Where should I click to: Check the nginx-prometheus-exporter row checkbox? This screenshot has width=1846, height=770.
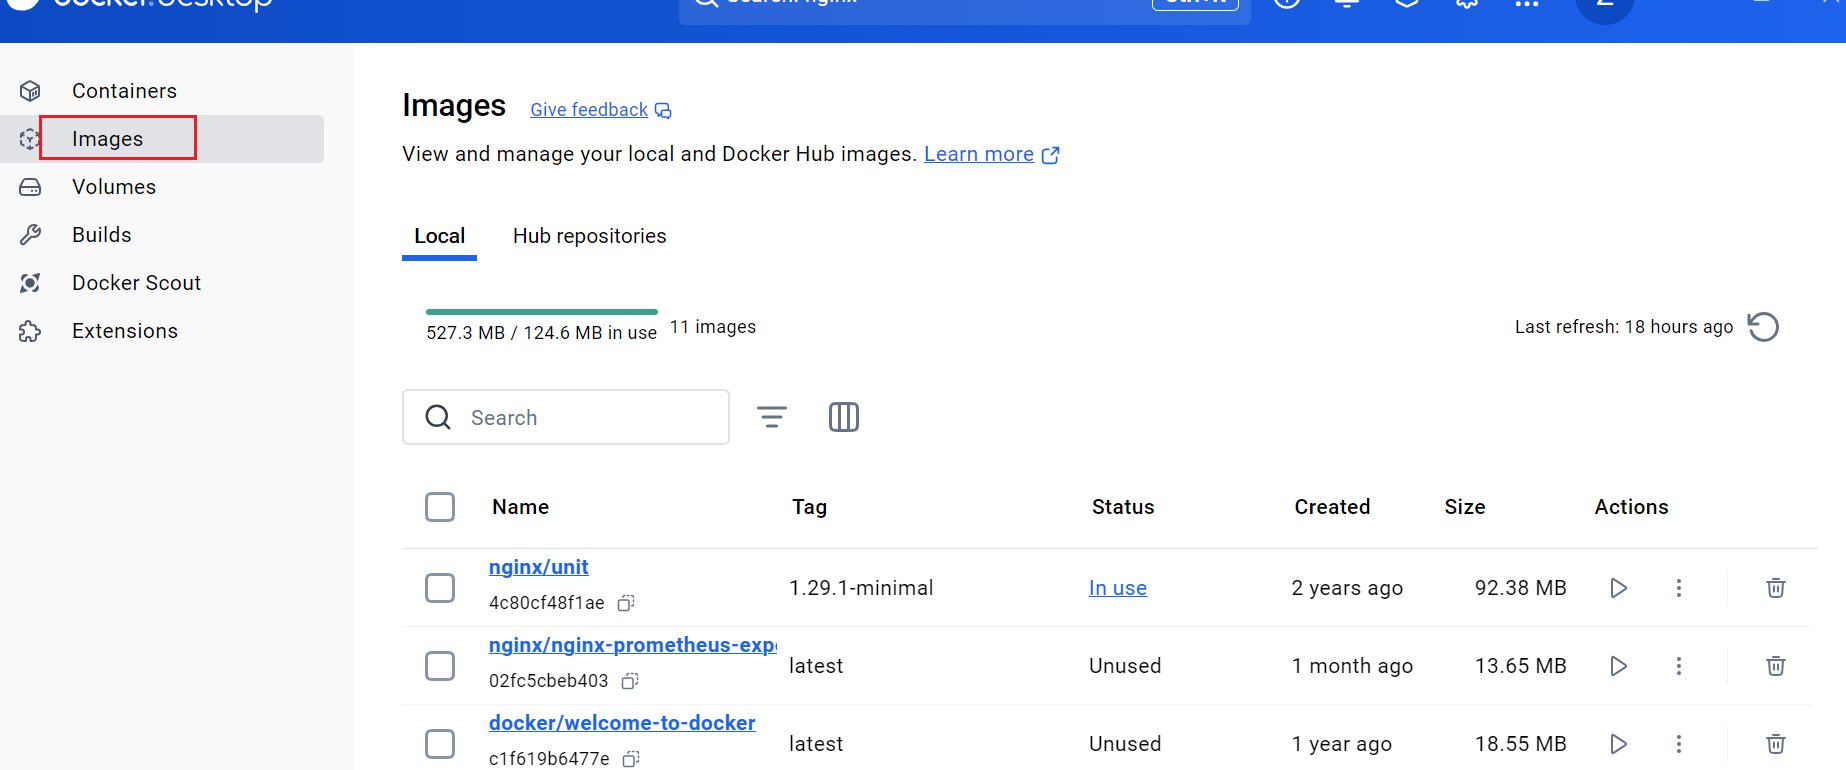pyautogui.click(x=440, y=666)
